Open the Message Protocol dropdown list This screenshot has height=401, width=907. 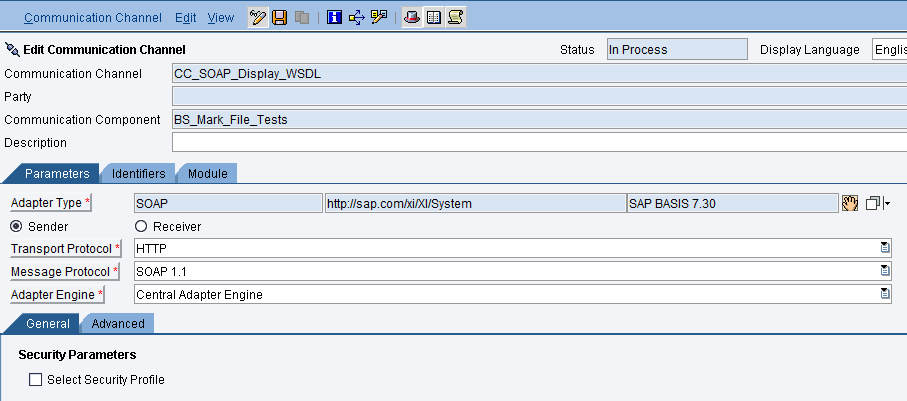coord(885,271)
